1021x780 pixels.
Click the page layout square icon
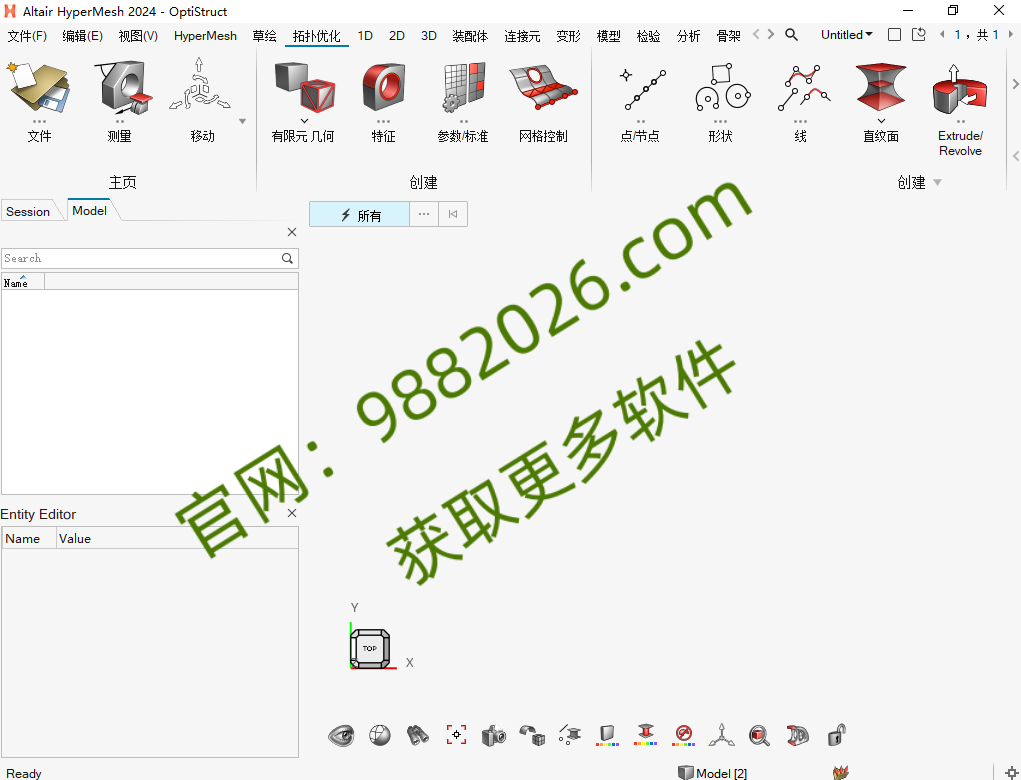[x=895, y=35]
